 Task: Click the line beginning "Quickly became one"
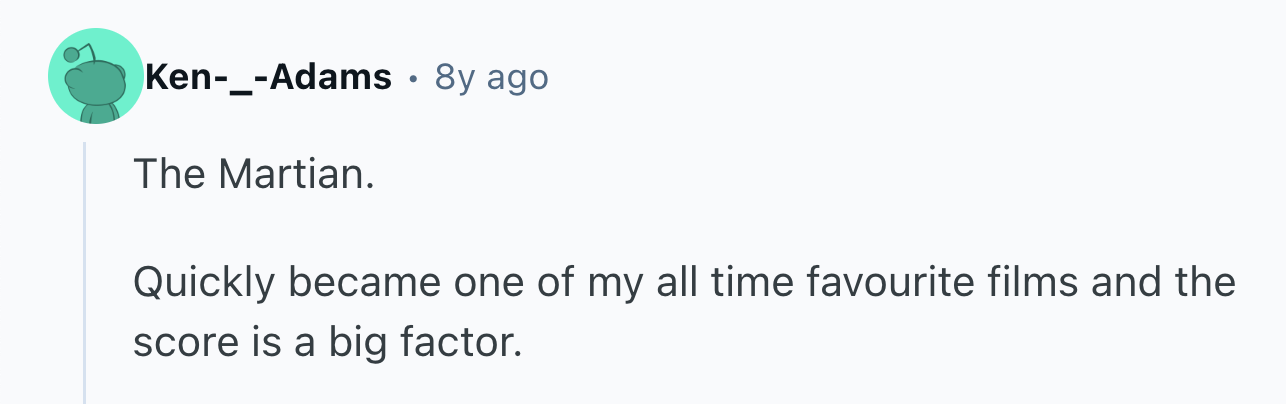tap(684, 284)
